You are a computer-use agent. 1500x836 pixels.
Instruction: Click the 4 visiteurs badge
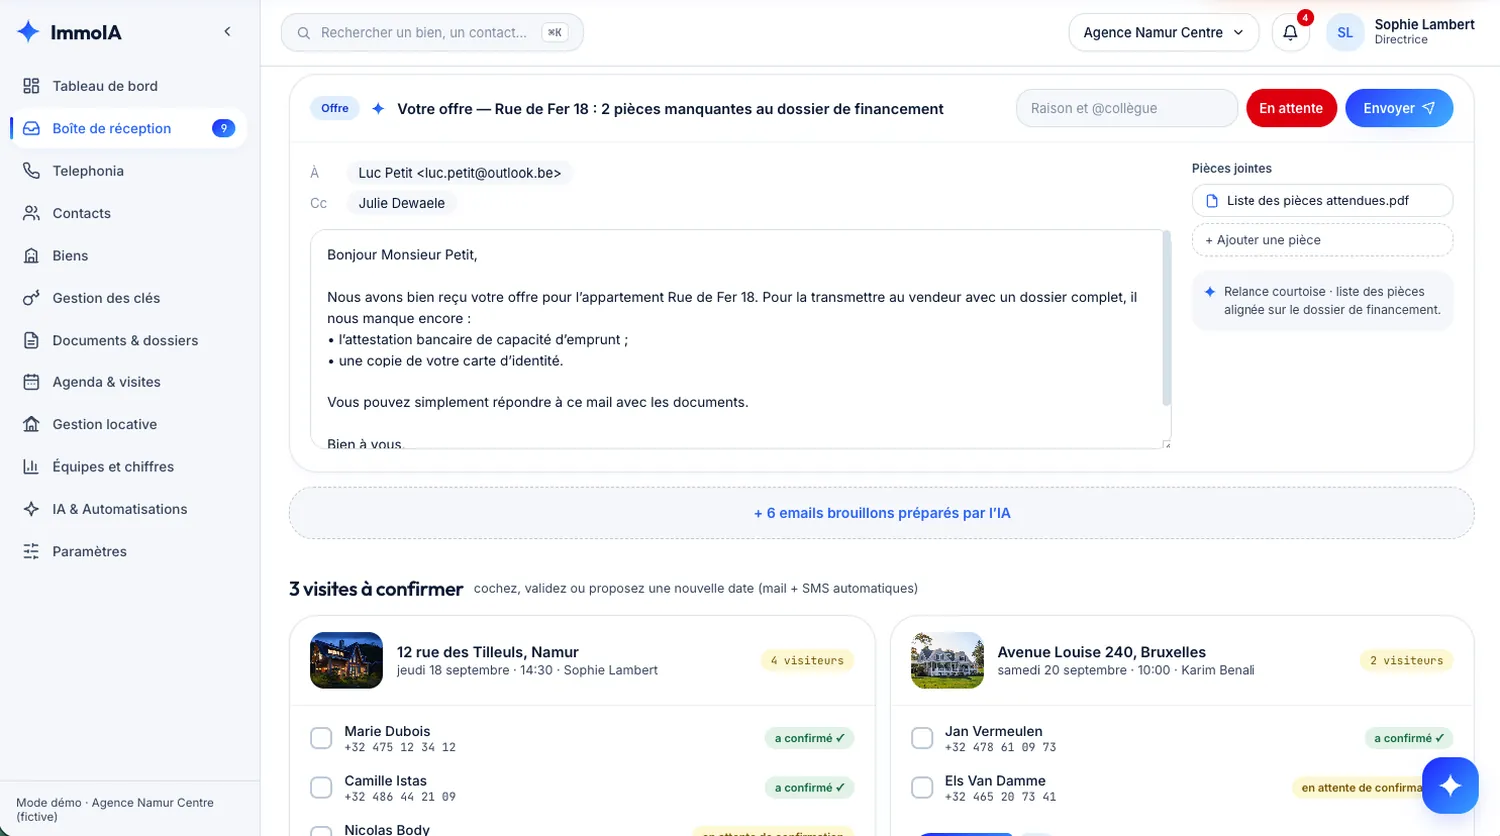coord(807,660)
